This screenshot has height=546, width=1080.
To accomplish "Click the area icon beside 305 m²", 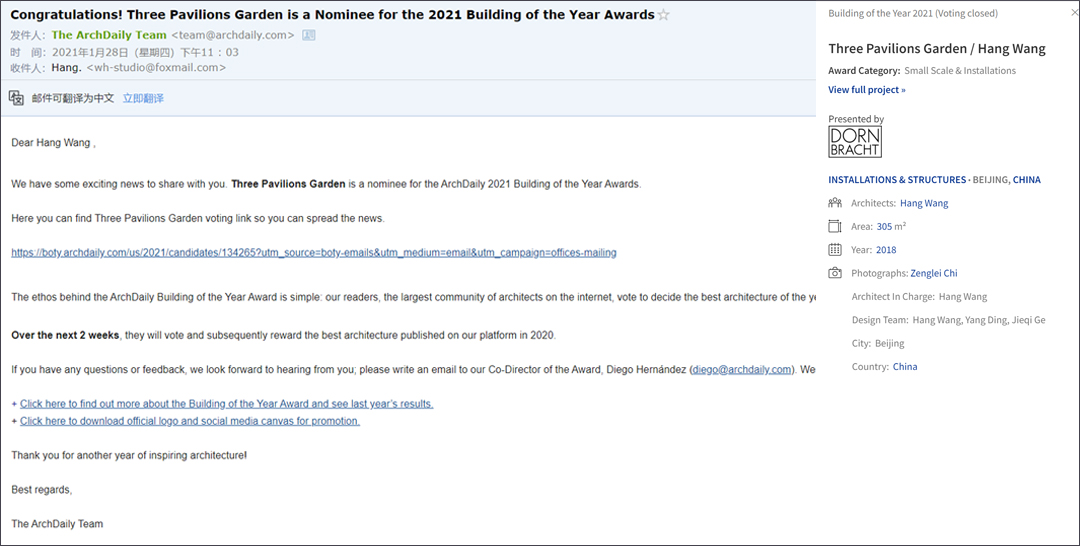I will tap(835, 226).
